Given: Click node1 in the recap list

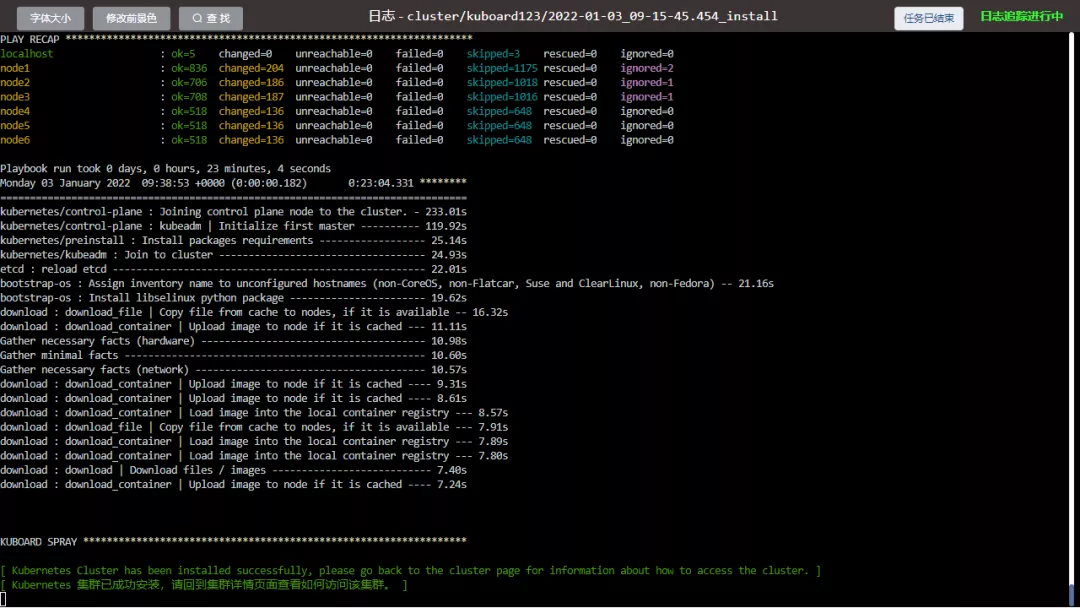Looking at the screenshot, I should pos(14,68).
